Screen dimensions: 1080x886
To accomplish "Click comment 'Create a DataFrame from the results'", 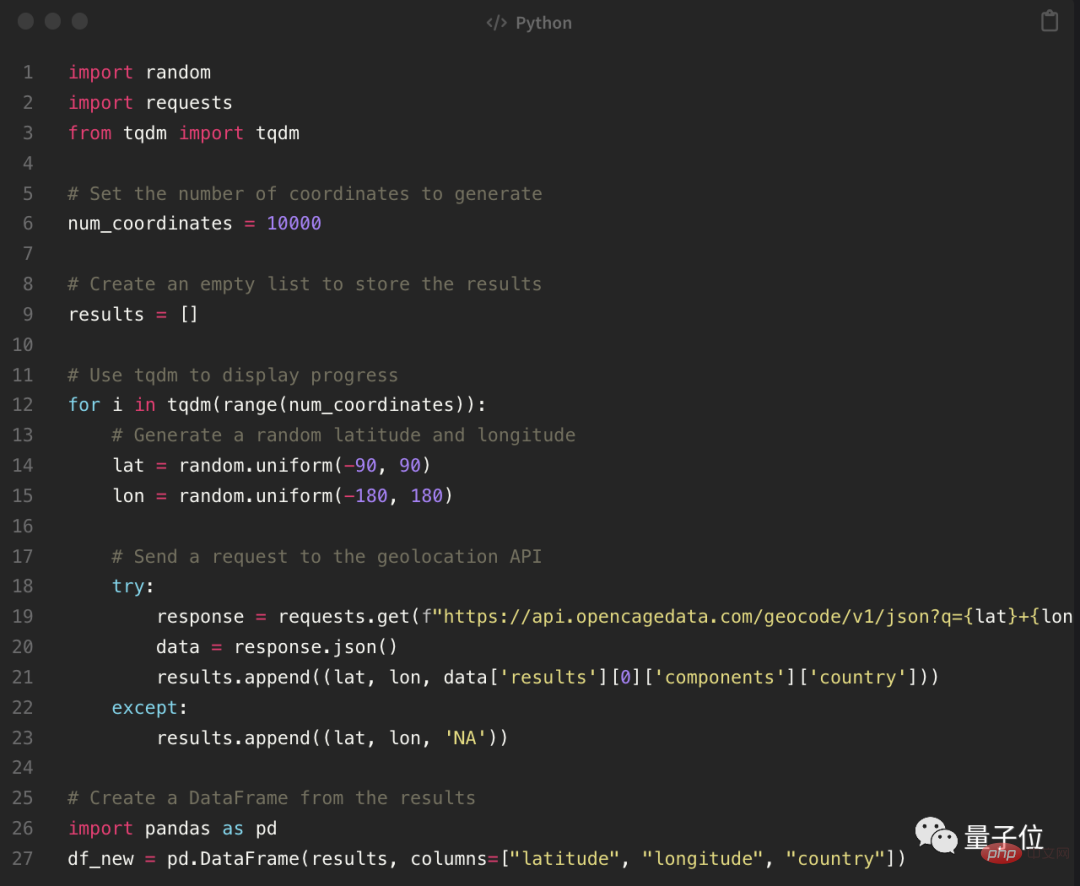I will 271,798.
